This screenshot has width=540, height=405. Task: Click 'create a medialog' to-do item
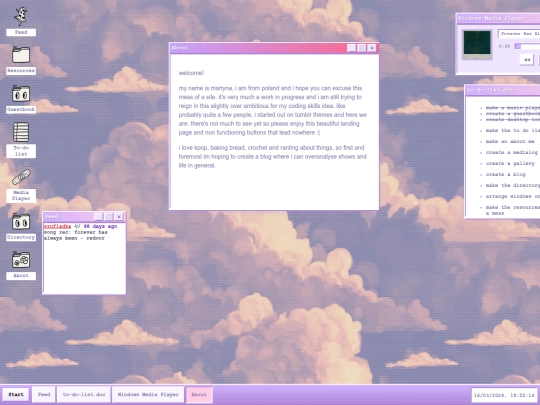pos(511,152)
